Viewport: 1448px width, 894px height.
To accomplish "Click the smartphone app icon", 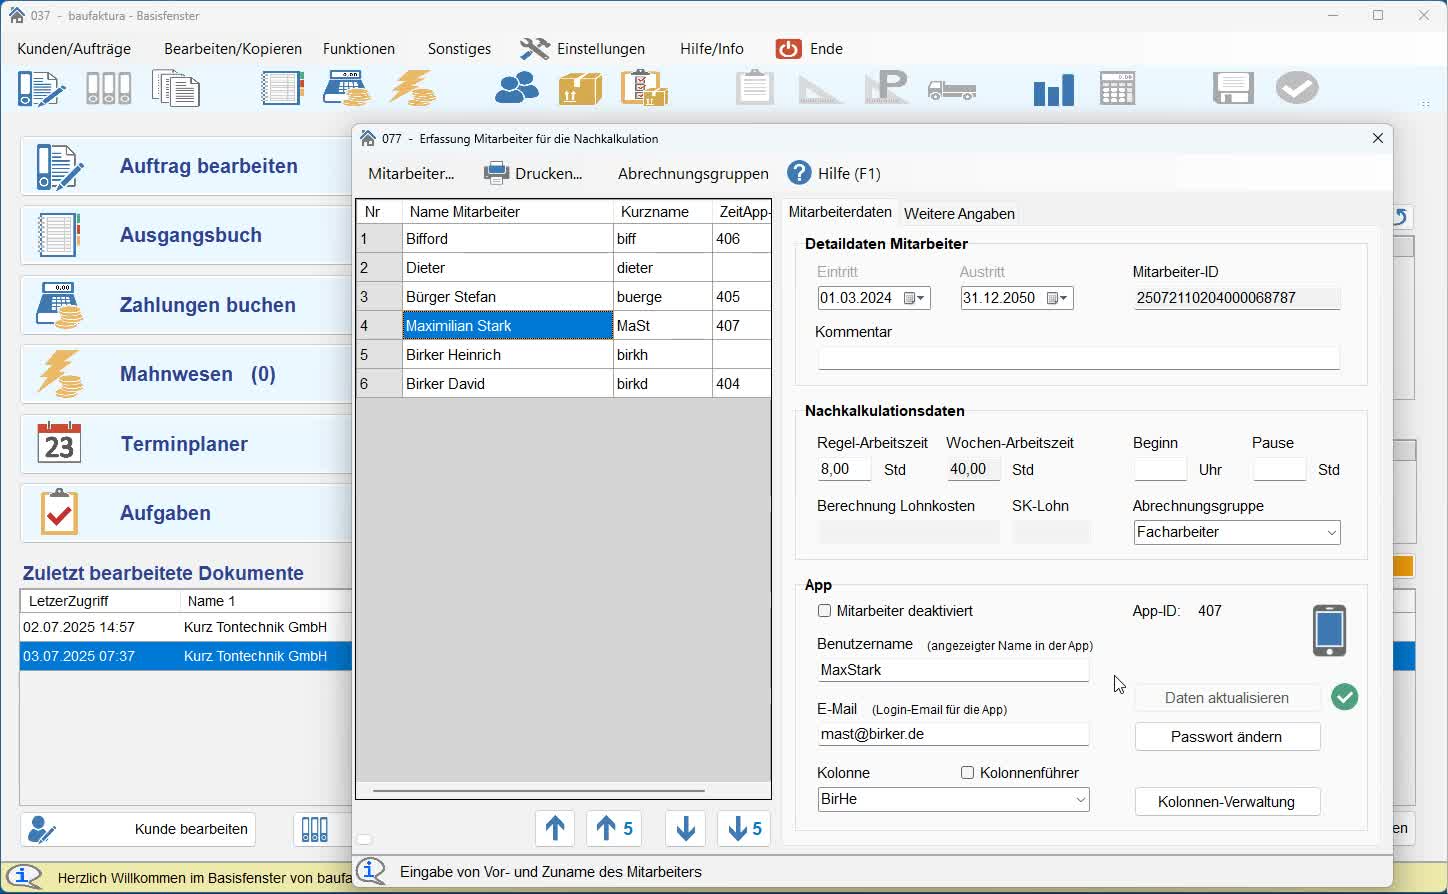I will (1328, 631).
